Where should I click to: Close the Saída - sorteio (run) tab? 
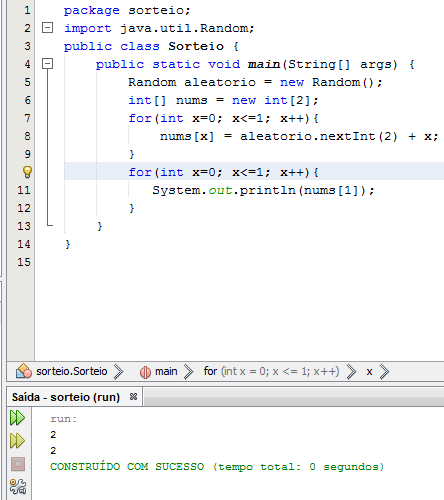(133, 397)
